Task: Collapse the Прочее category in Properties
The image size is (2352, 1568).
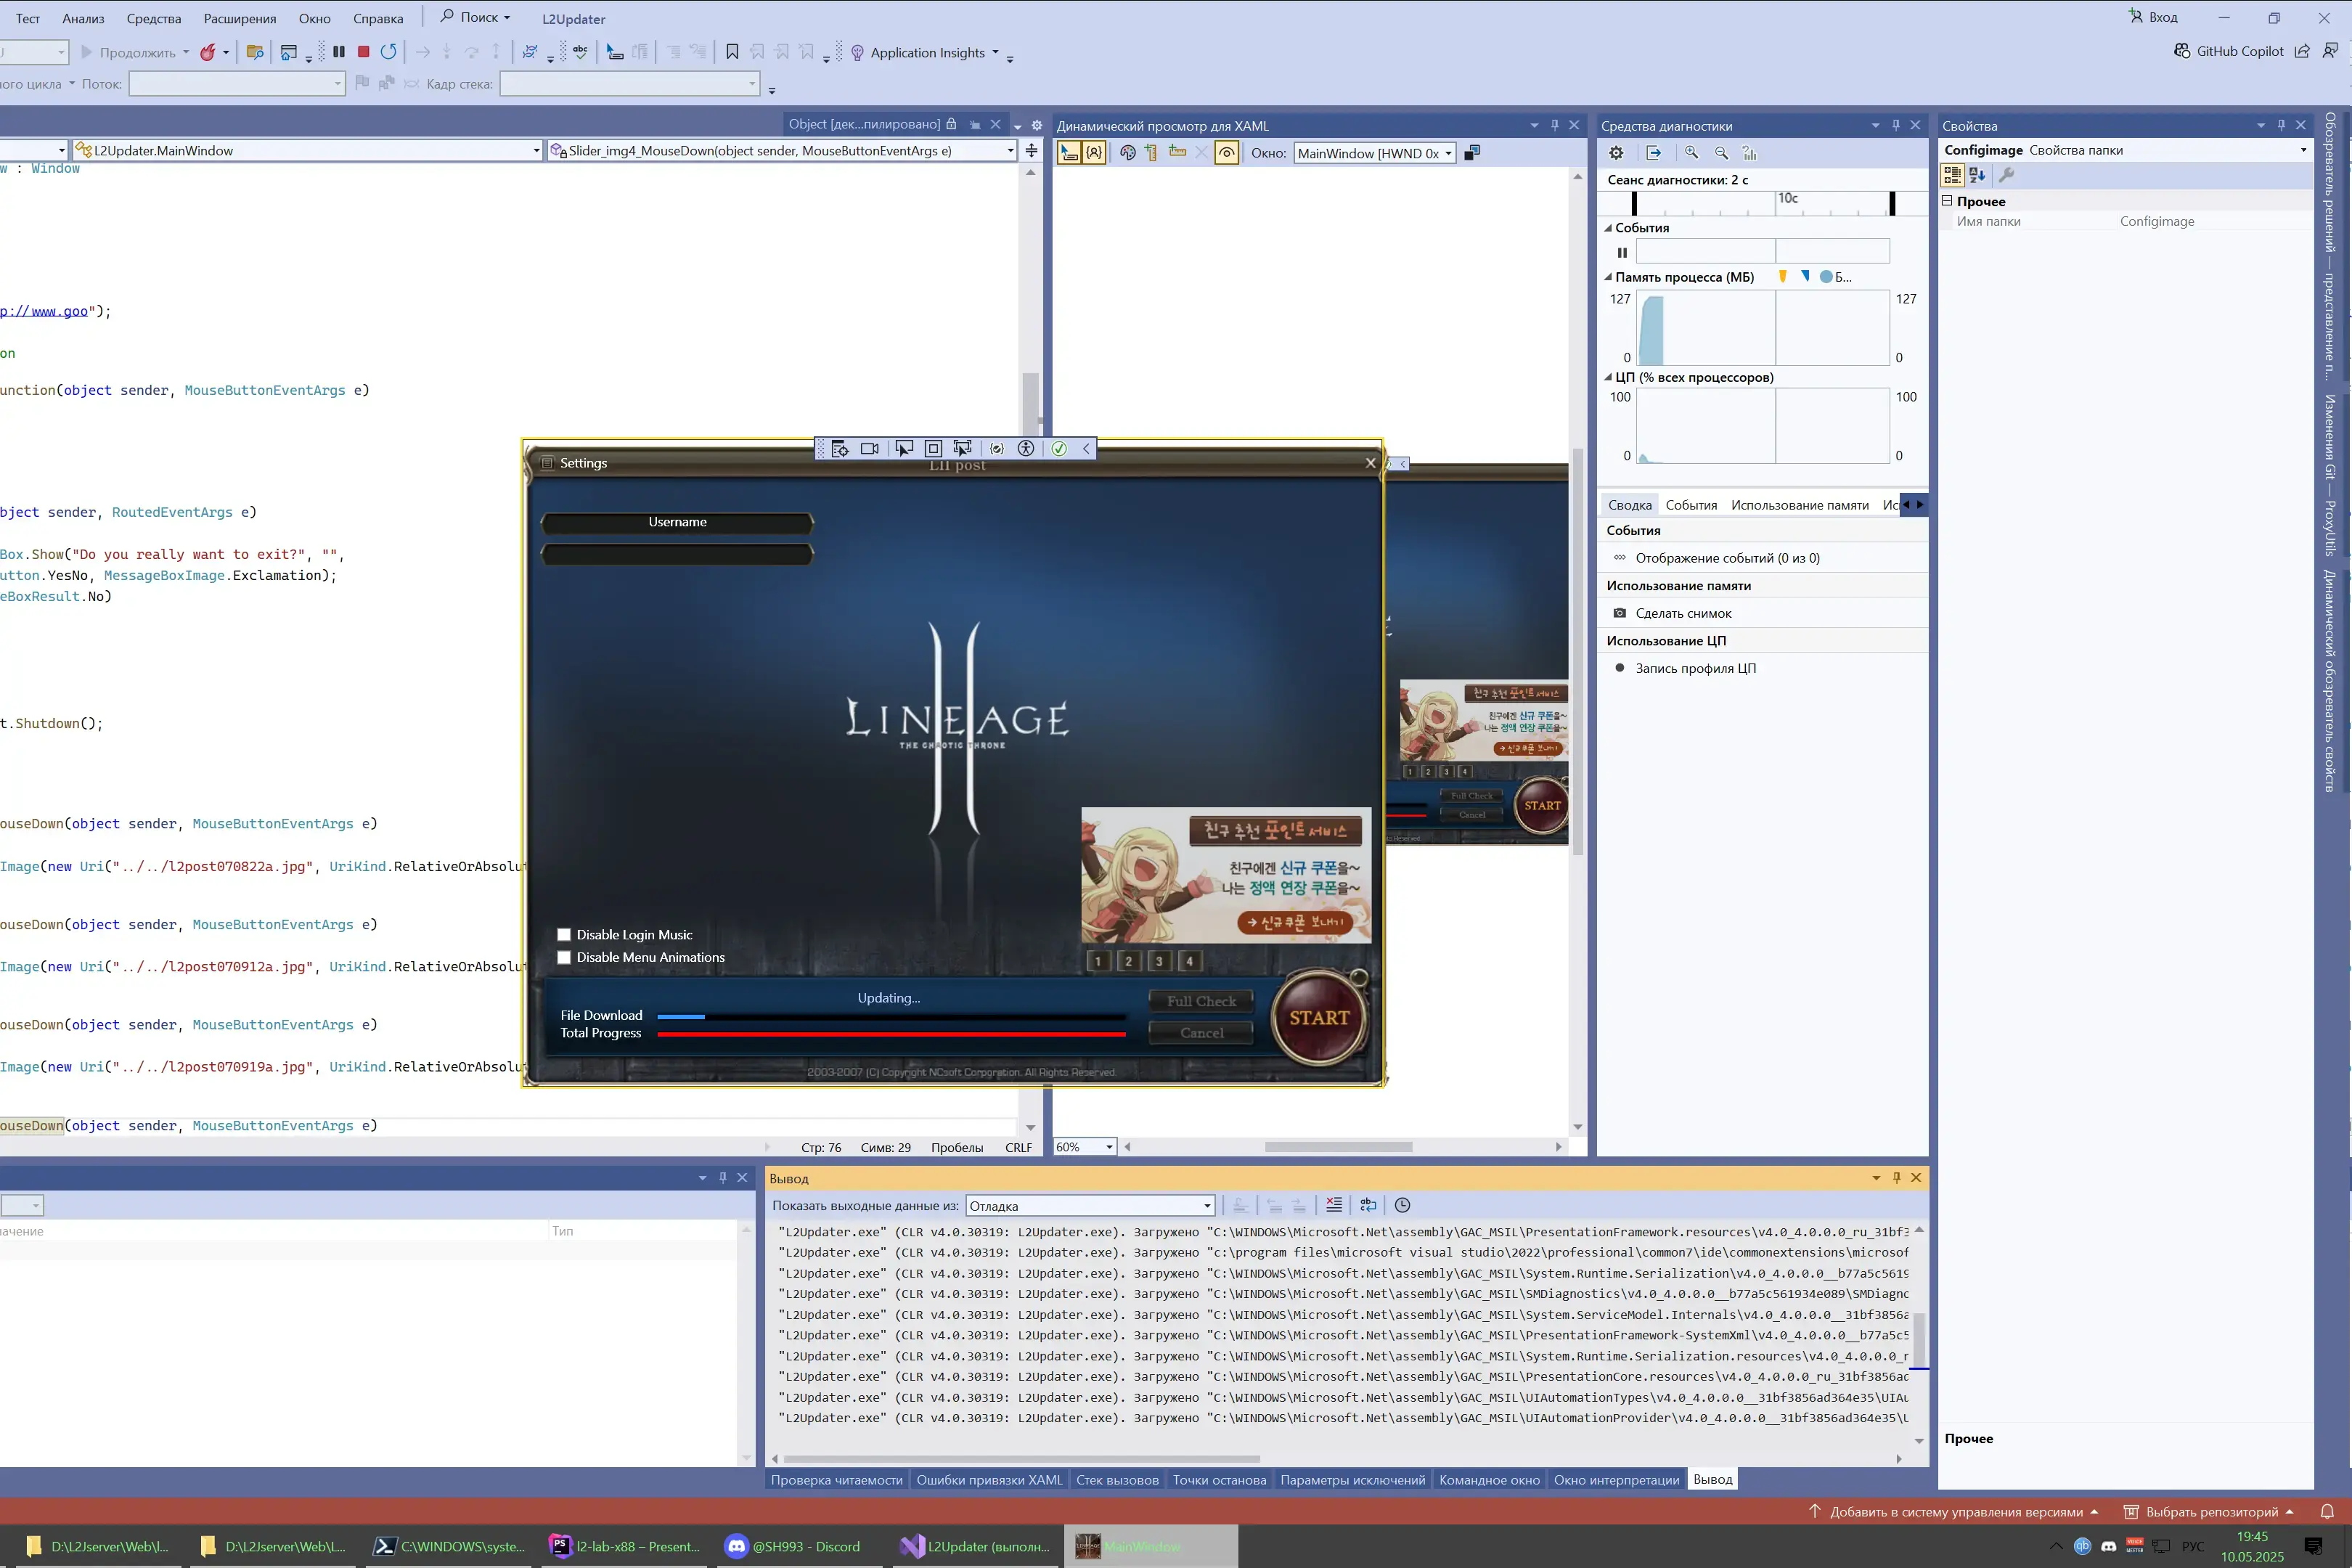Action: click(1947, 201)
